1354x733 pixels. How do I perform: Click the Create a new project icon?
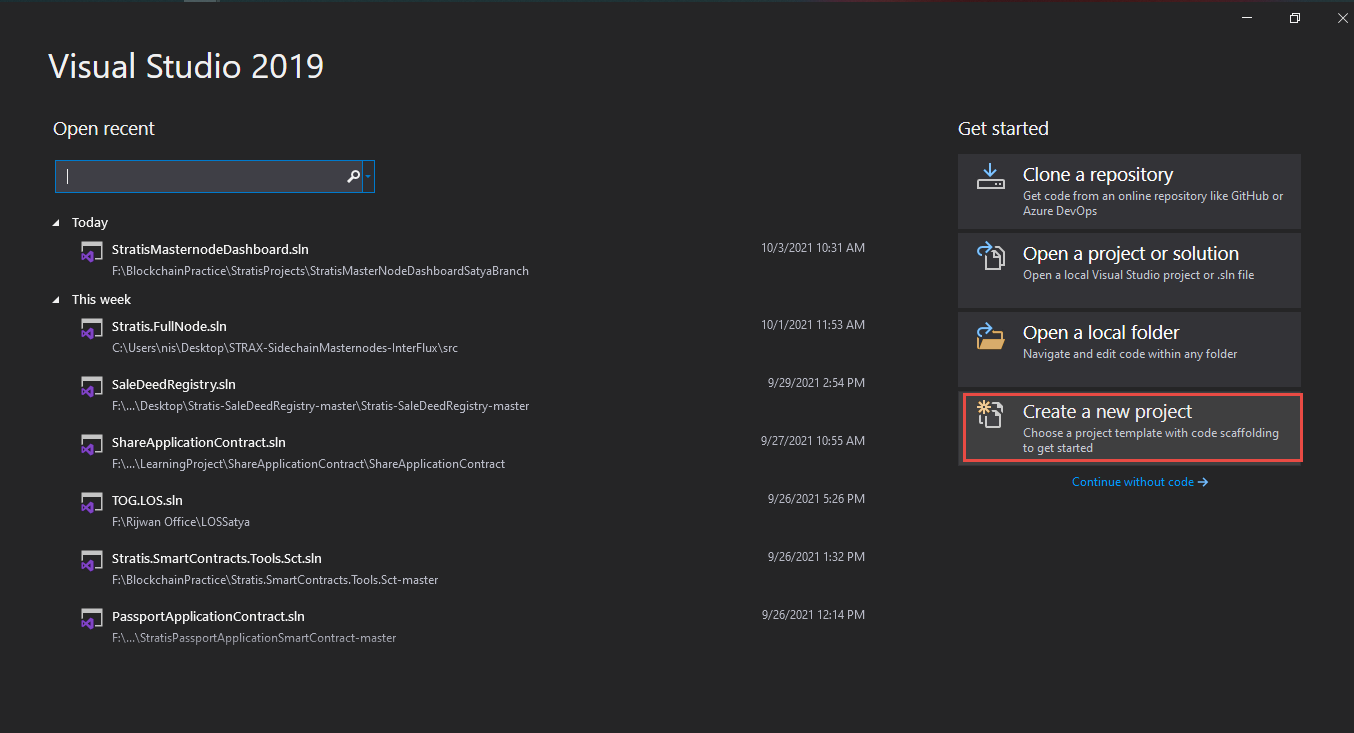pyautogui.click(x=990, y=414)
